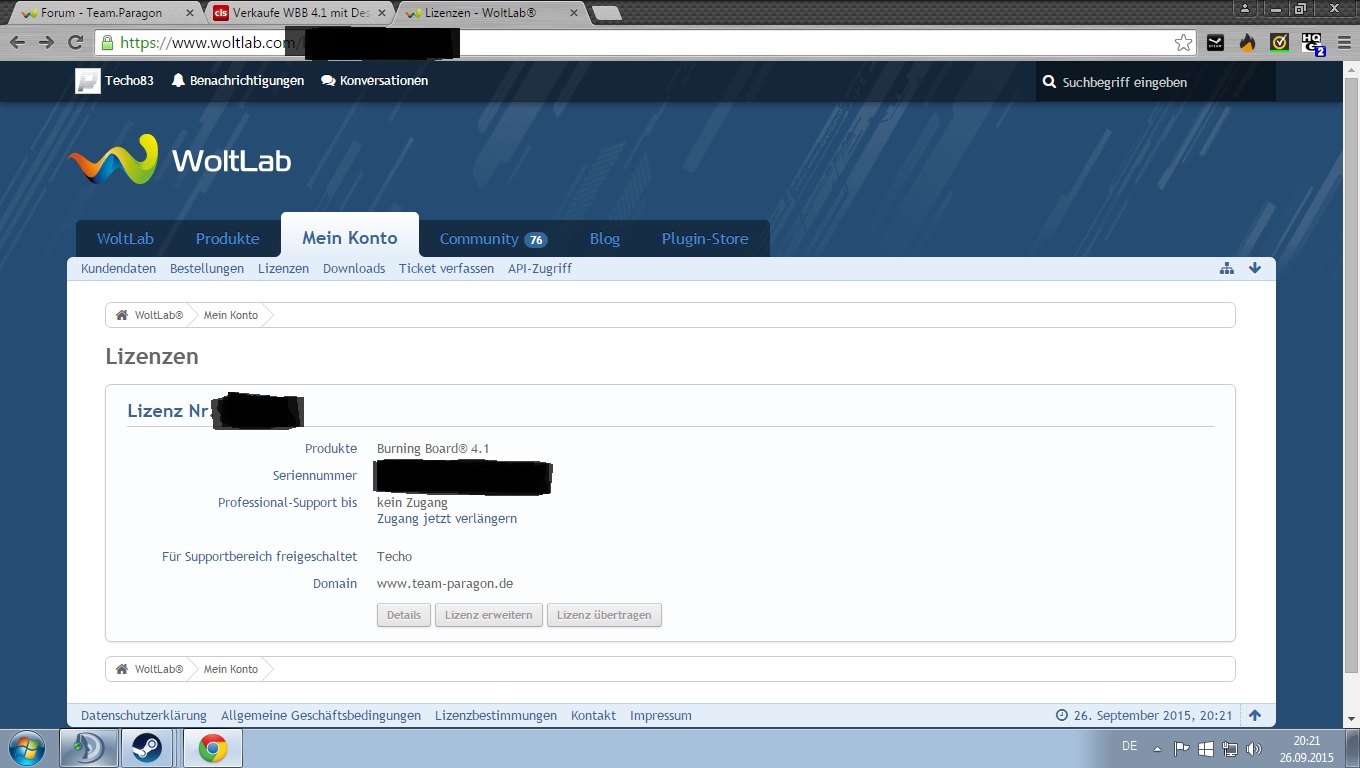Open Bestellungen in the sub-menu
Viewport: 1360px width, 768px height.
207,269
